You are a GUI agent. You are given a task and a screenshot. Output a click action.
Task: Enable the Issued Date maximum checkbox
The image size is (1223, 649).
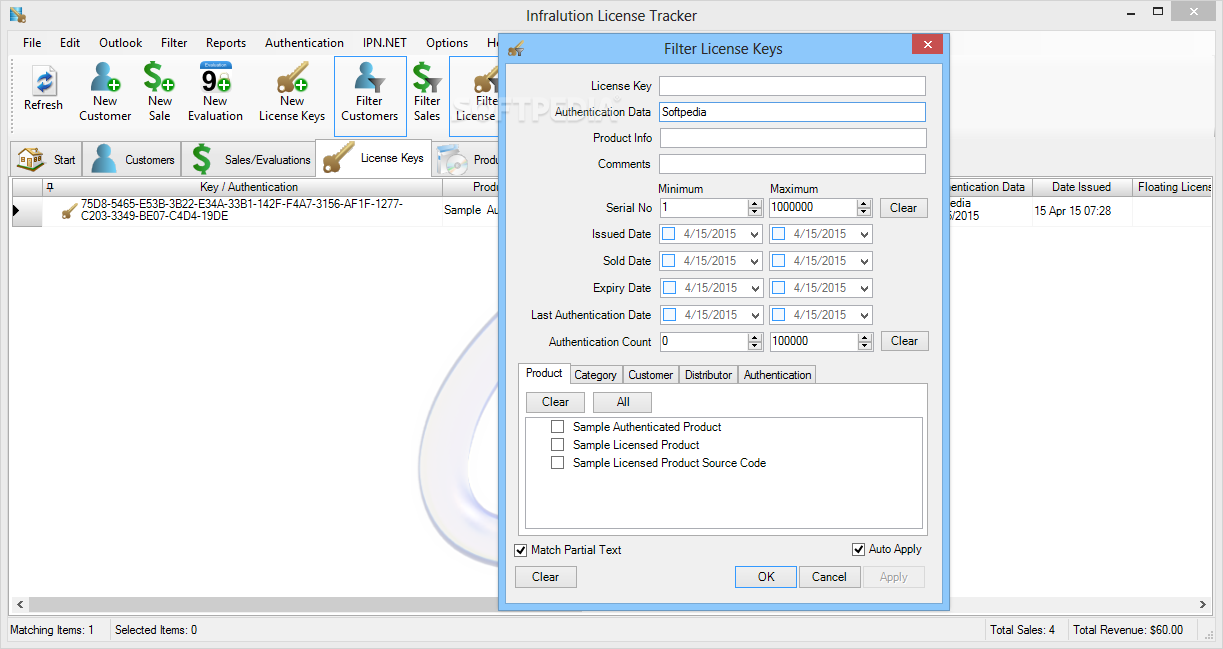(778, 234)
